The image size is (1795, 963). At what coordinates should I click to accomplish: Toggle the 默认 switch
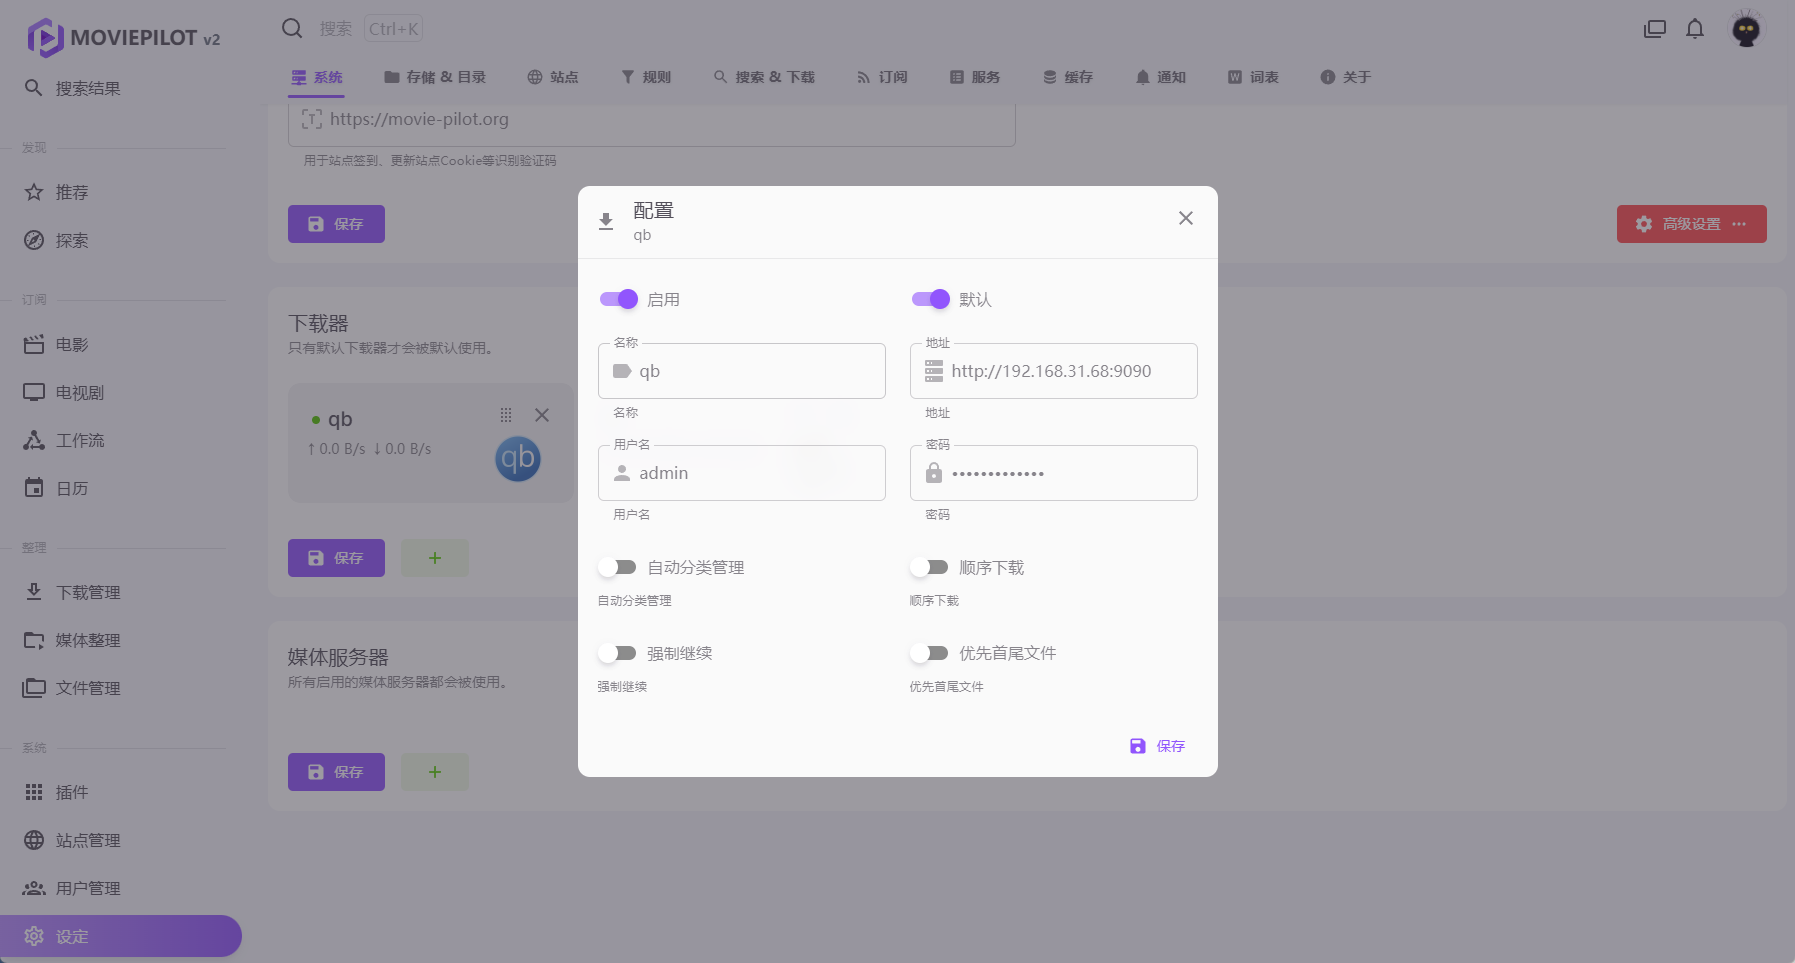(930, 299)
